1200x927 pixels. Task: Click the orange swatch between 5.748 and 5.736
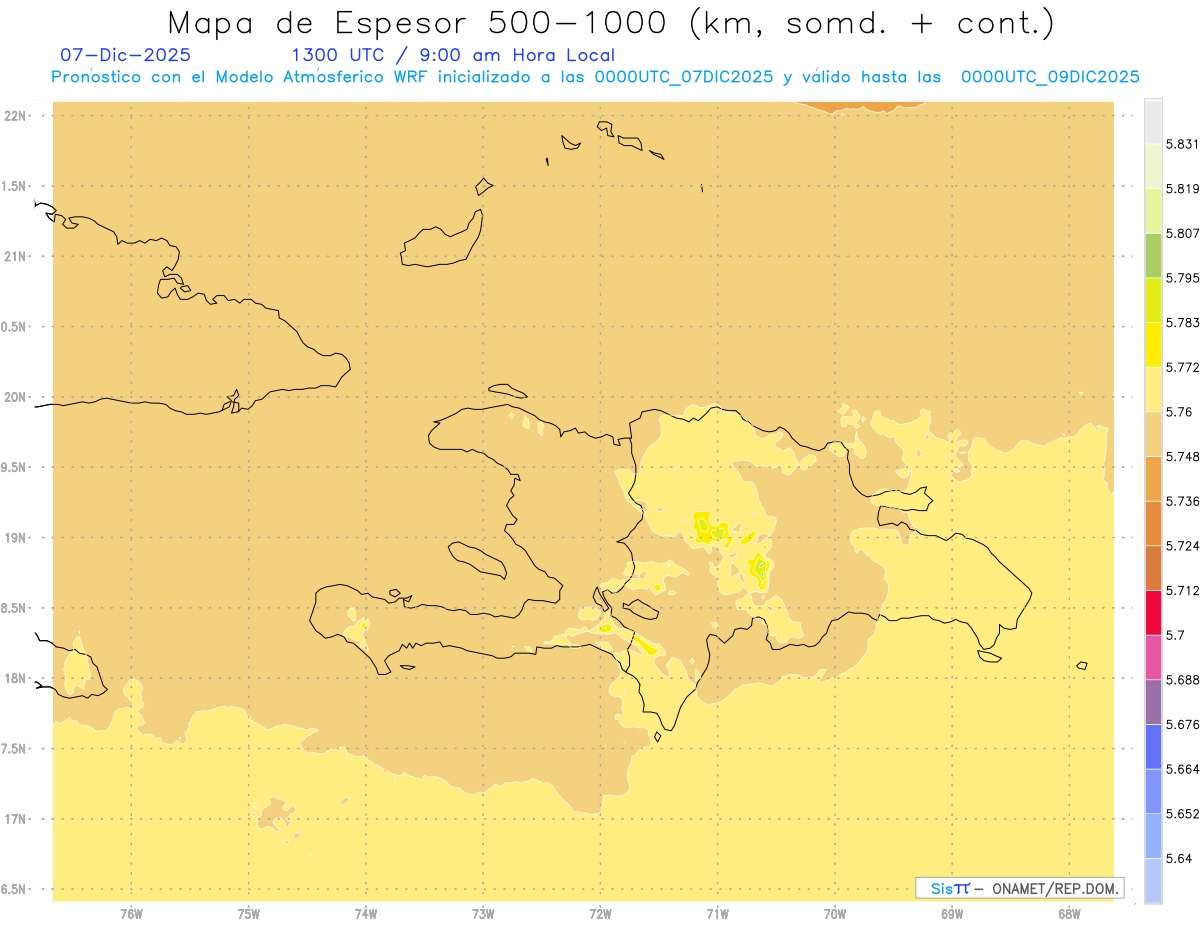(x=1153, y=478)
